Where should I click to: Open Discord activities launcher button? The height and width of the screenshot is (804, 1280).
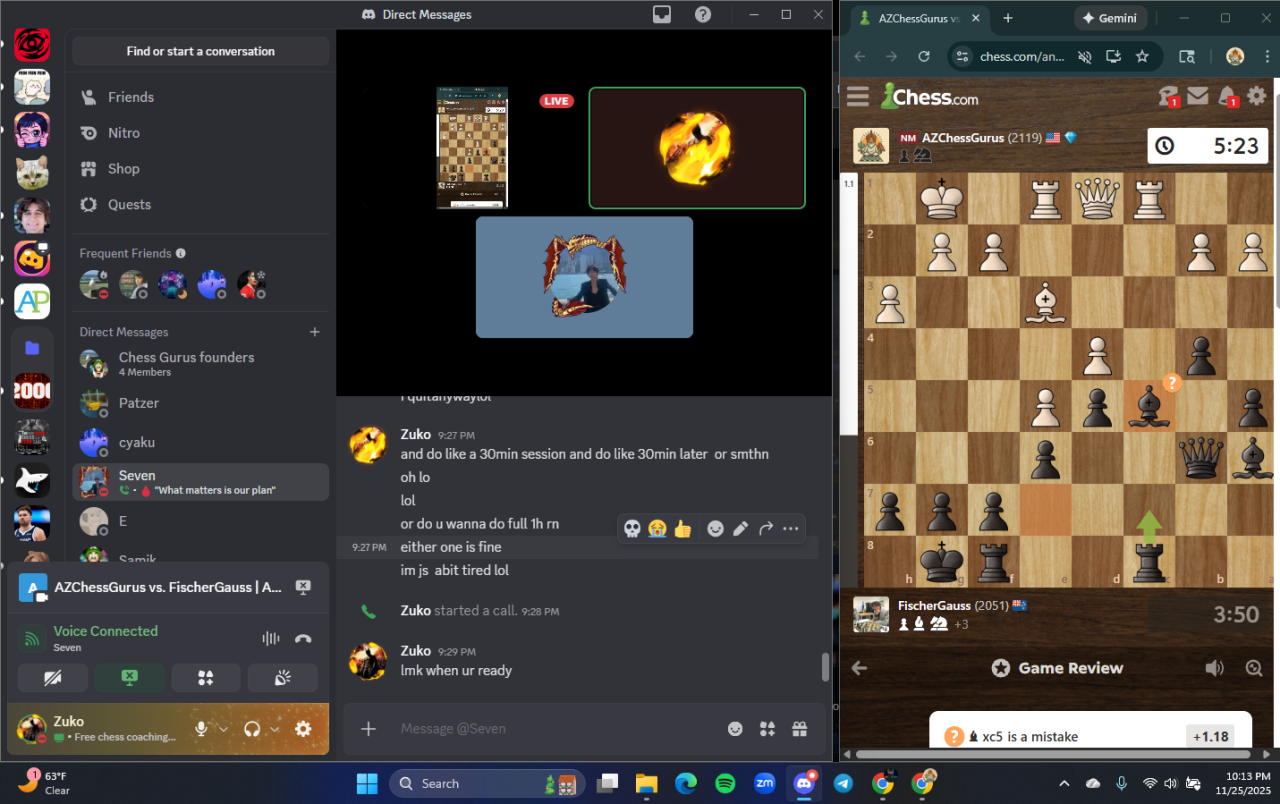click(x=206, y=678)
